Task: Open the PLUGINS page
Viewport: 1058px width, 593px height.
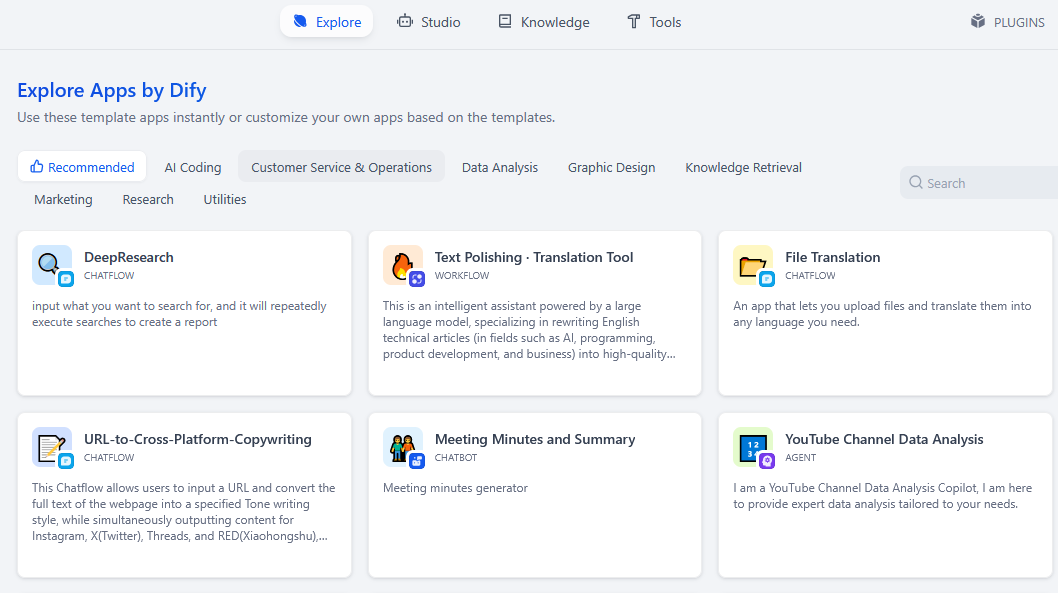Action: (1007, 22)
